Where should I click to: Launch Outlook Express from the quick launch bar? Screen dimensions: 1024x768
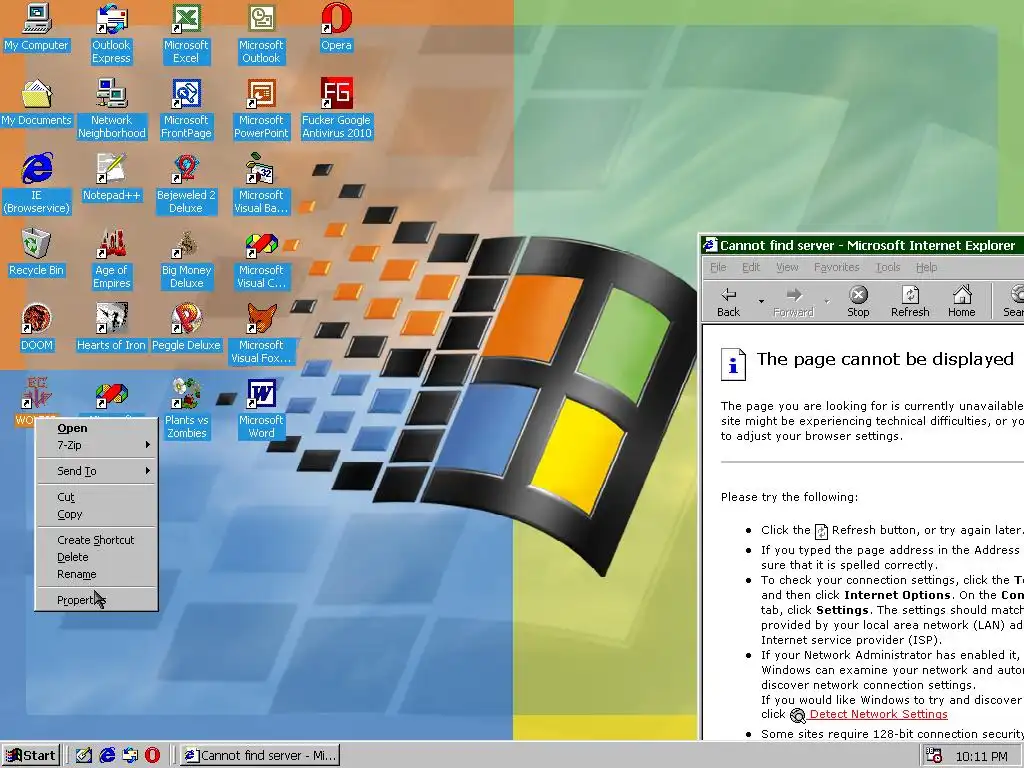point(130,756)
